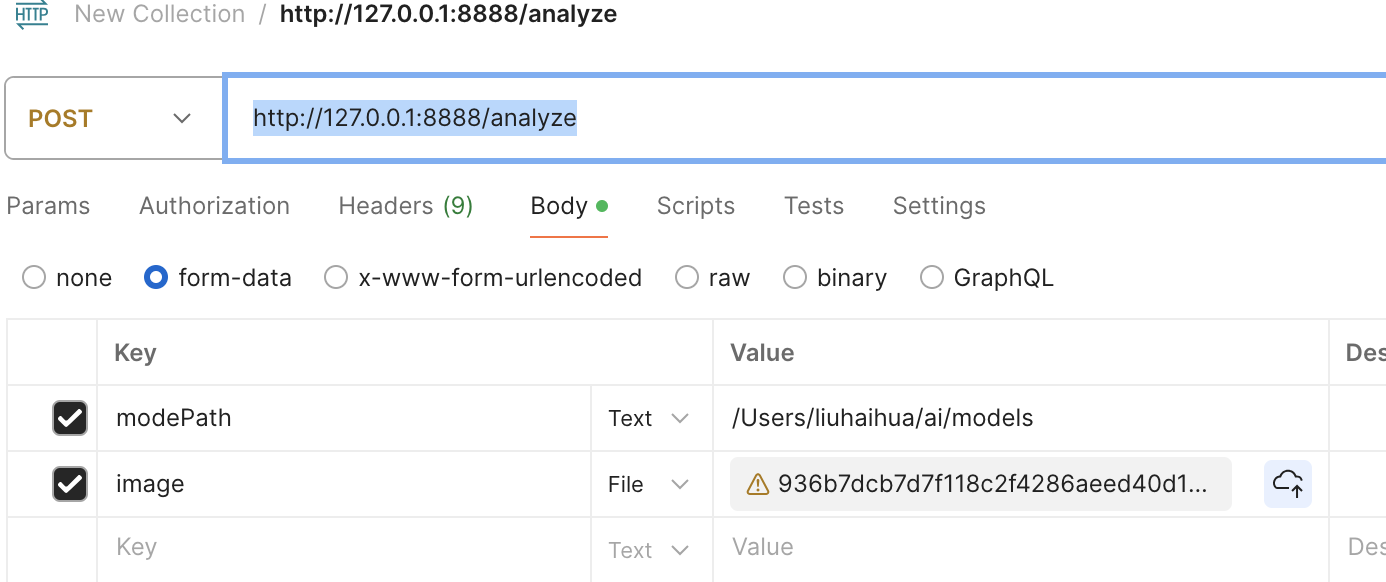
Task: Select the GraphQL body option
Action: (932, 277)
